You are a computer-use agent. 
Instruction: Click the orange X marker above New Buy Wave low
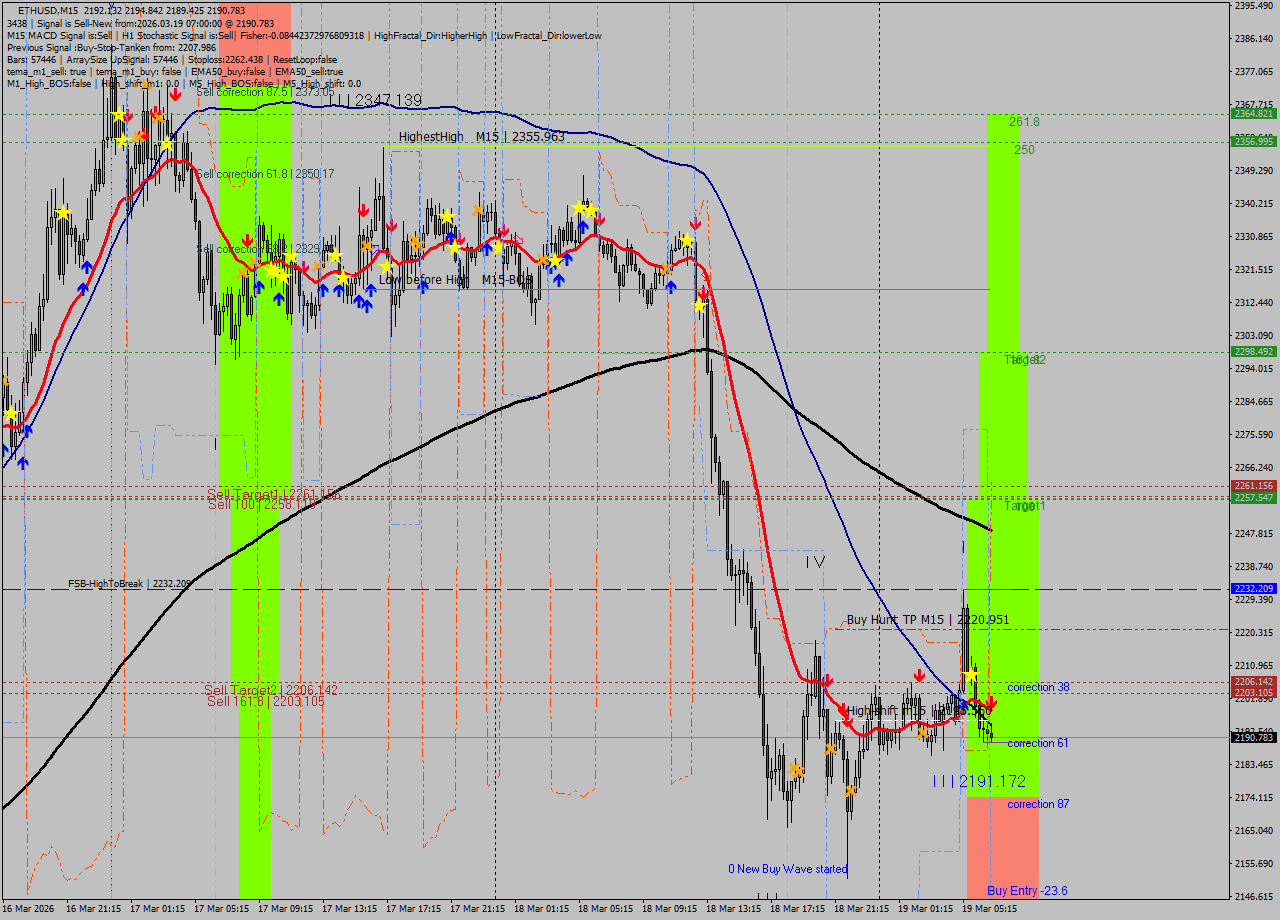(850, 791)
